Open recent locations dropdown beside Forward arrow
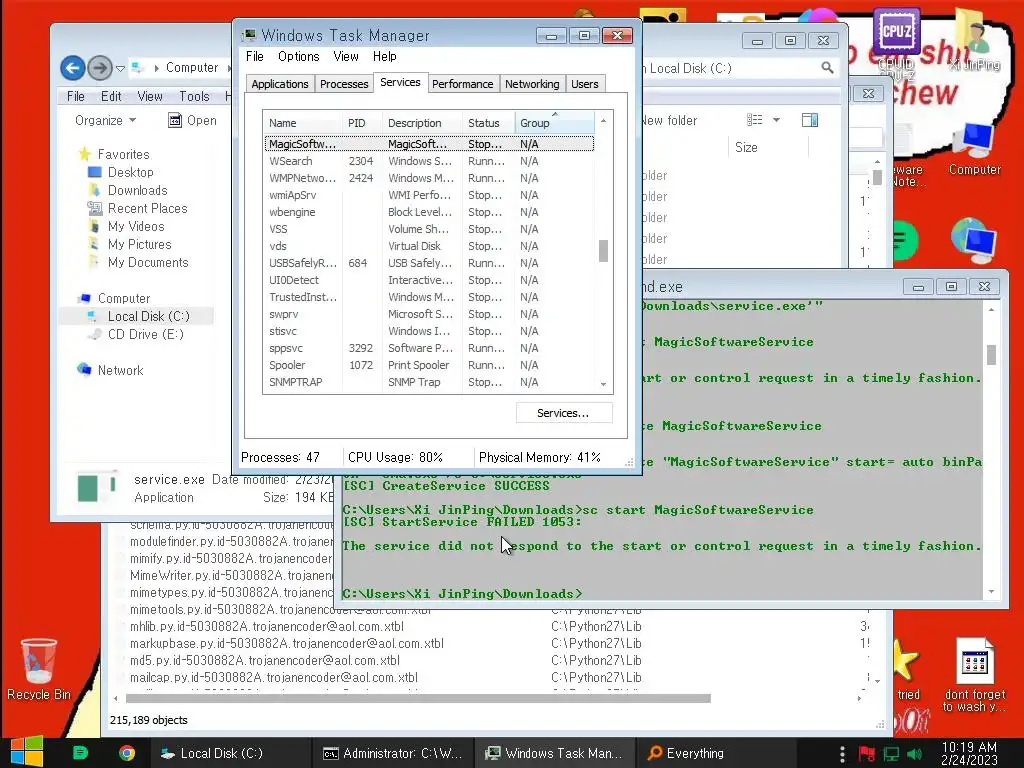Viewport: 1024px width, 768px height. point(120,68)
